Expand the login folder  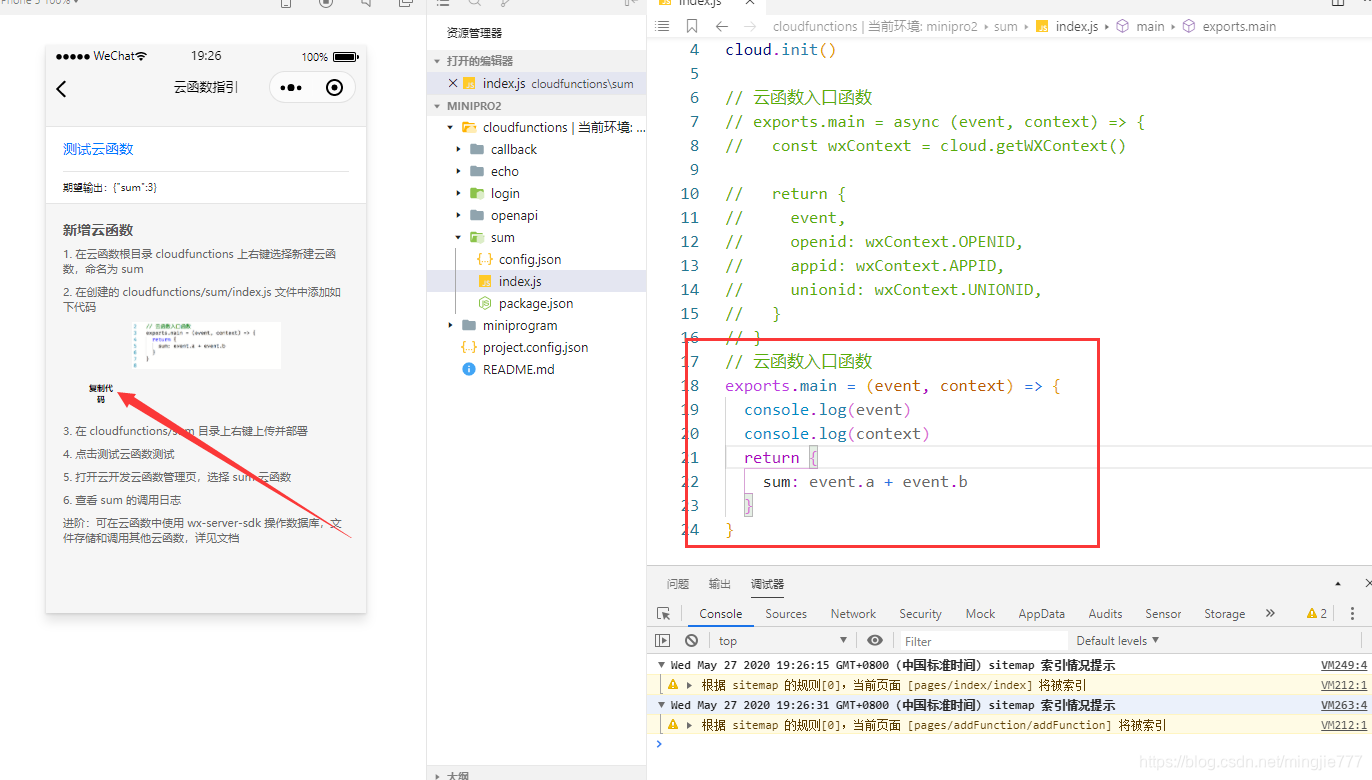tap(459, 193)
